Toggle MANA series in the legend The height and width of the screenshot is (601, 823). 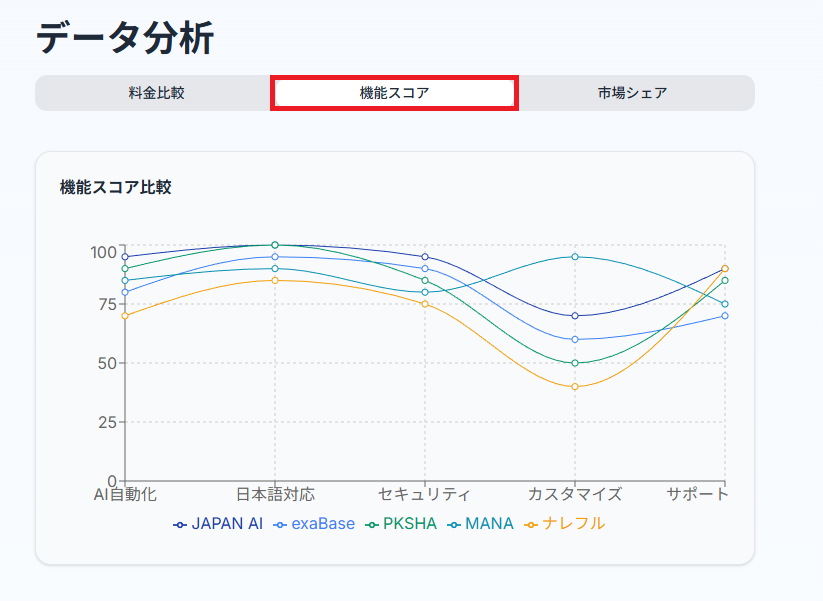tap(480, 523)
